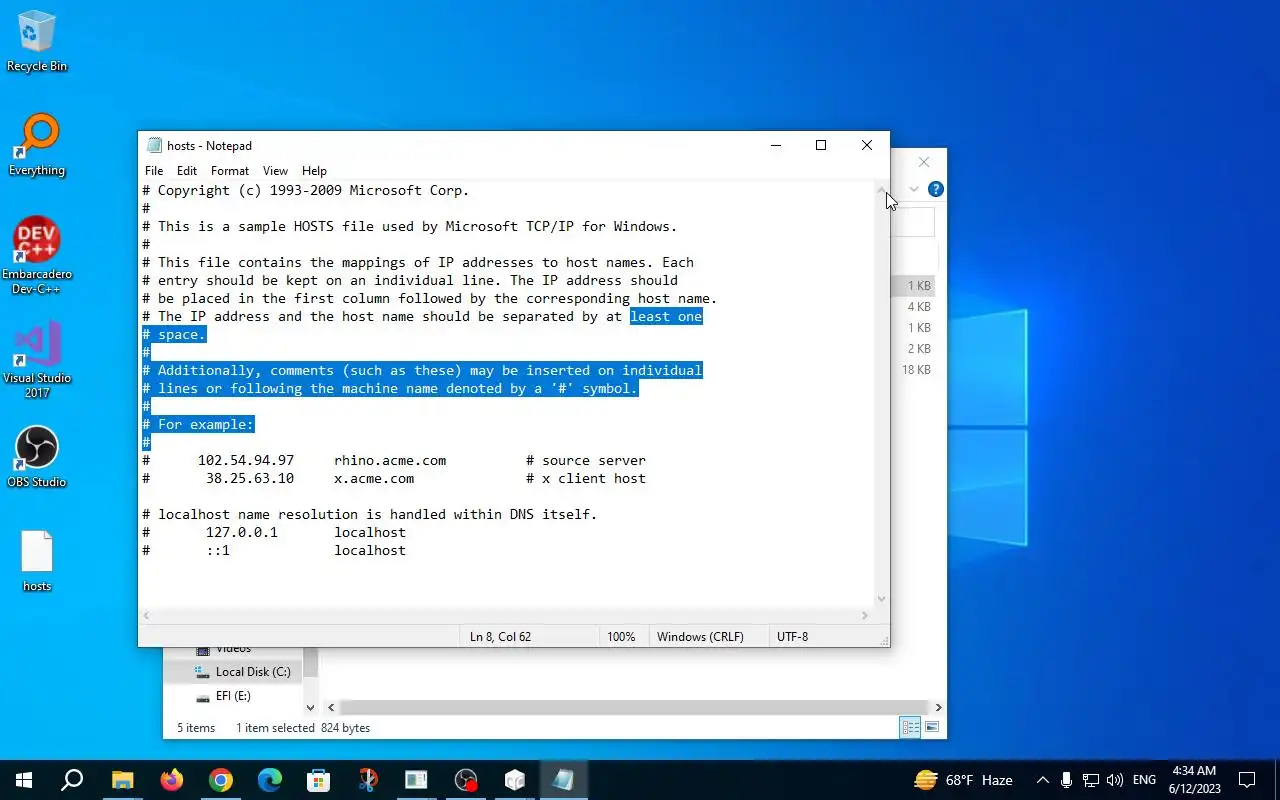The image size is (1280, 800).
Task: Click the UTF-8 encoding status entry
Action: point(792,637)
